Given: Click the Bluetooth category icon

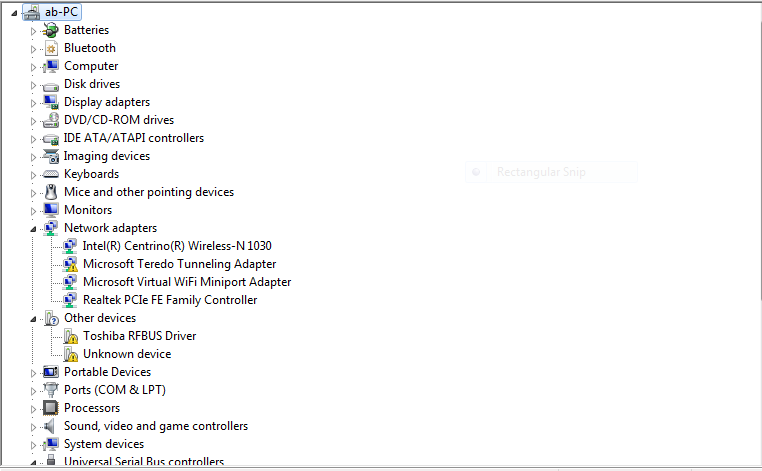Looking at the screenshot, I should coord(51,48).
